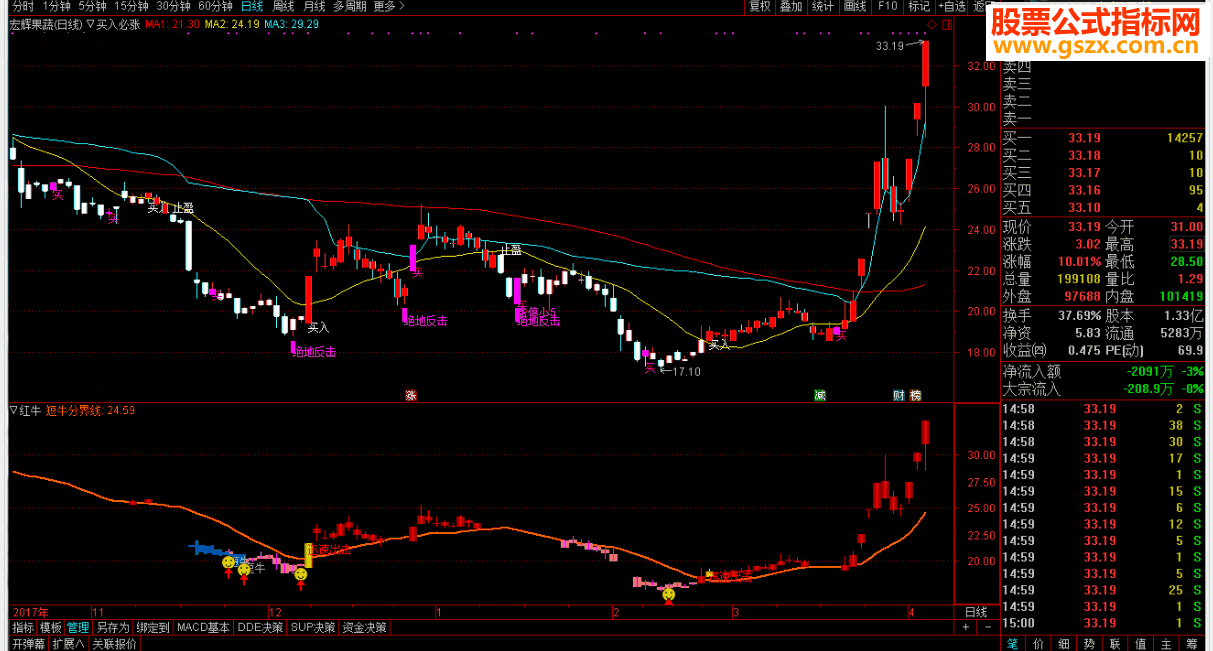Click the green 减 marker under the chart
This screenshot has height=651, width=1213.
pos(820,395)
